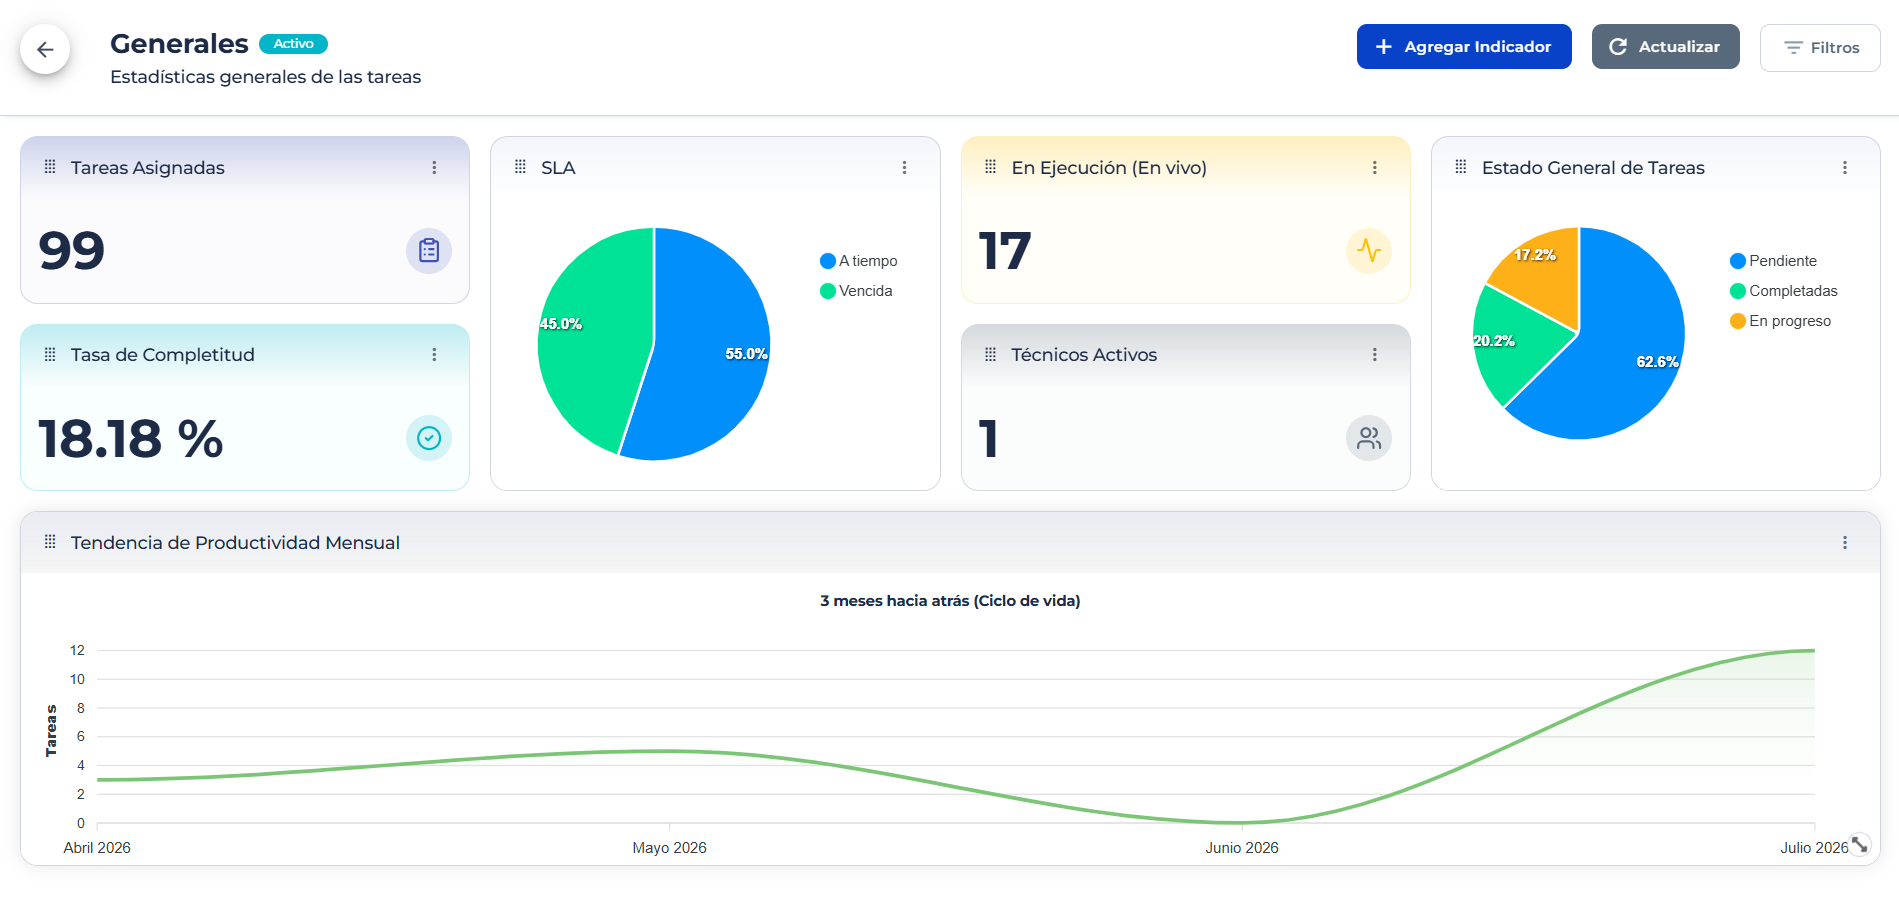Grab the Tendencia de Productividad drag handle
The width and height of the screenshot is (1899, 916).
50,542
